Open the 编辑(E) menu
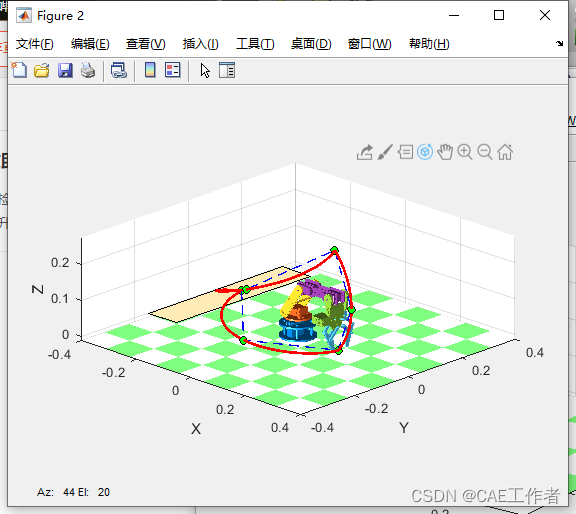The width and height of the screenshot is (576, 514). (90, 44)
